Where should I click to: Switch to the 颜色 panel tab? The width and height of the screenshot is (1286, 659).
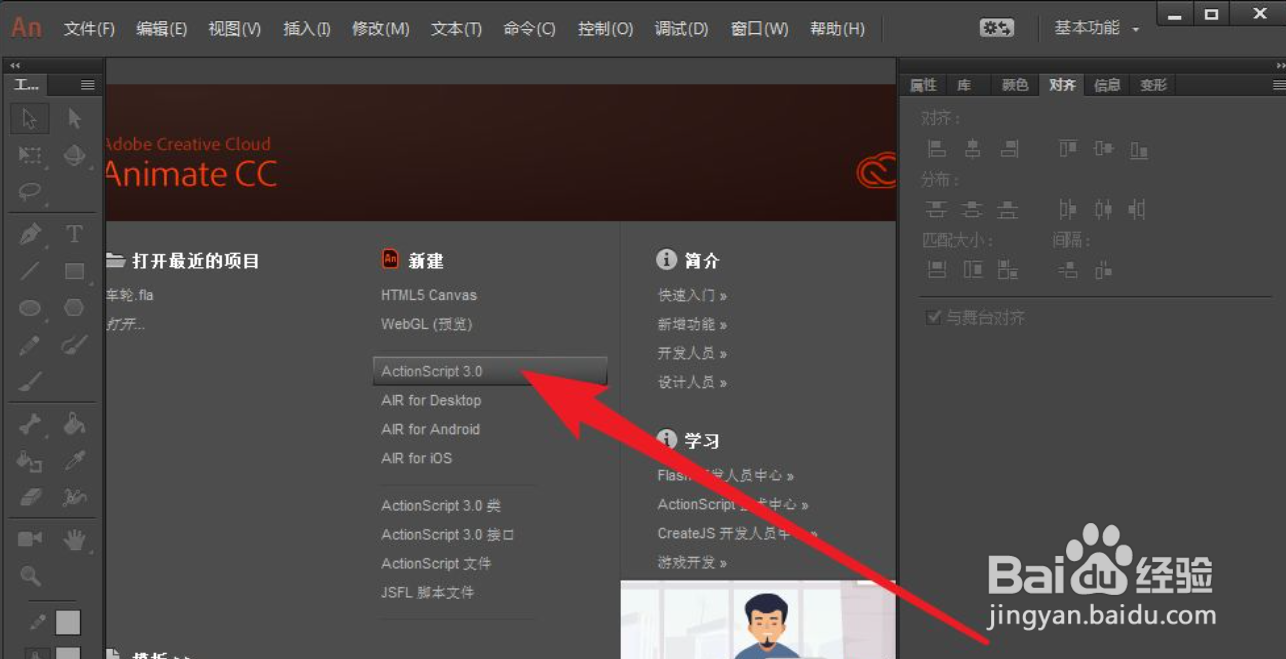click(1014, 85)
